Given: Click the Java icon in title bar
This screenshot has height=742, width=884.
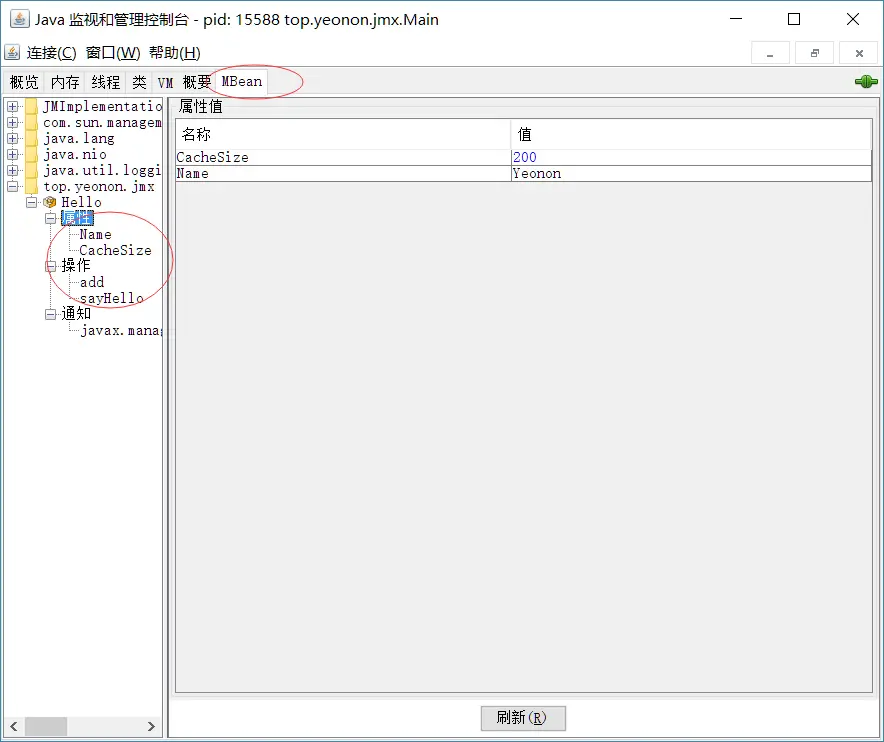Looking at the screenshot, I should pos(19,19).
